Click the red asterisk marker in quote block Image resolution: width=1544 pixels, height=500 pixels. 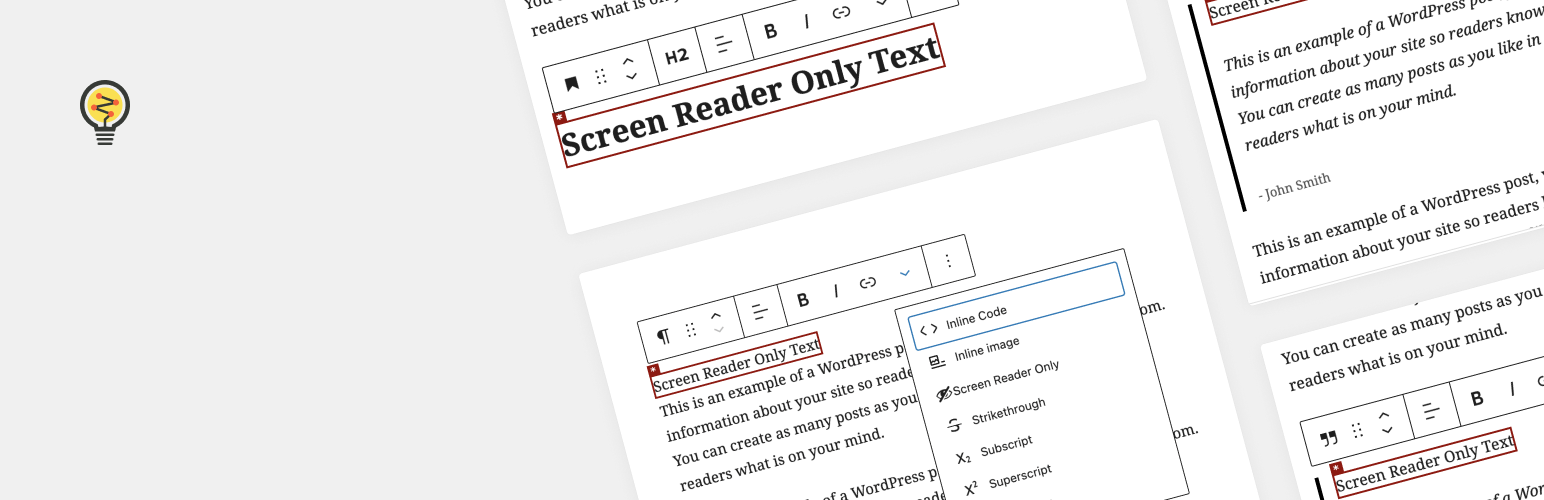(1336, 467)
